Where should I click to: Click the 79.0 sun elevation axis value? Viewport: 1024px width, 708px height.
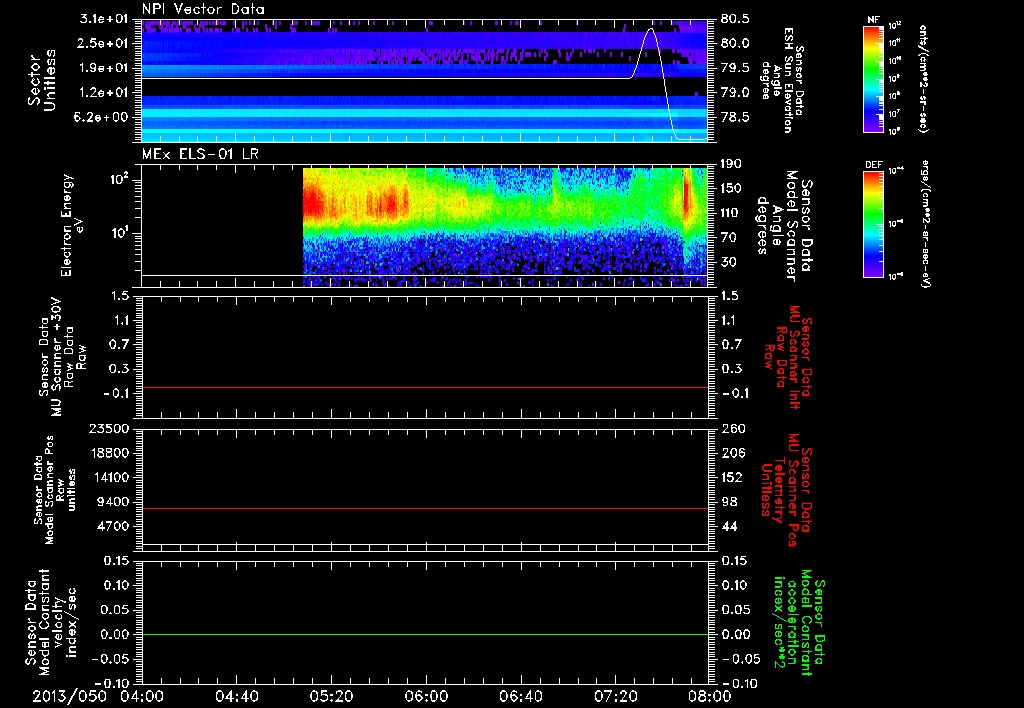735,93
